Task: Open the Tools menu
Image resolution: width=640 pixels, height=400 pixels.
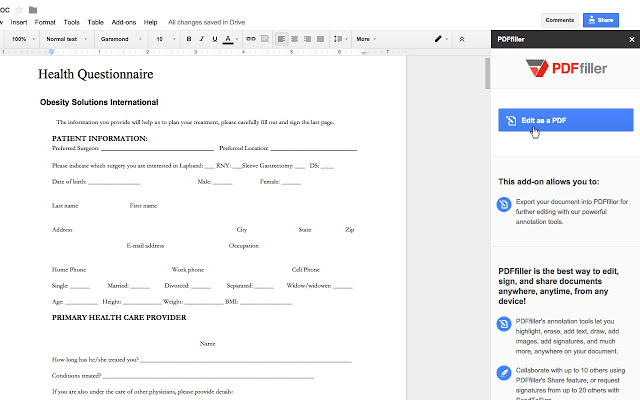Action: [x=71, y=22]
